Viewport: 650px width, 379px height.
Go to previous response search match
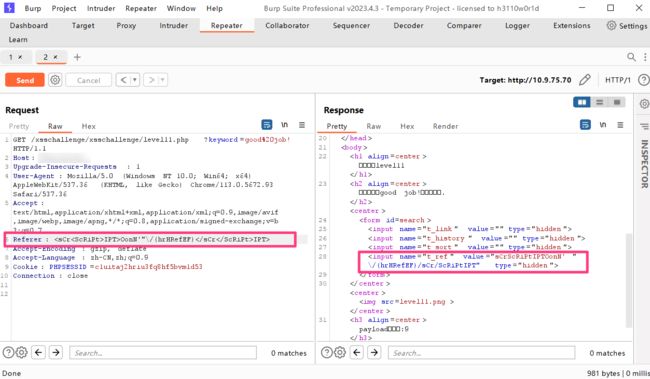[x=357, y=352]
